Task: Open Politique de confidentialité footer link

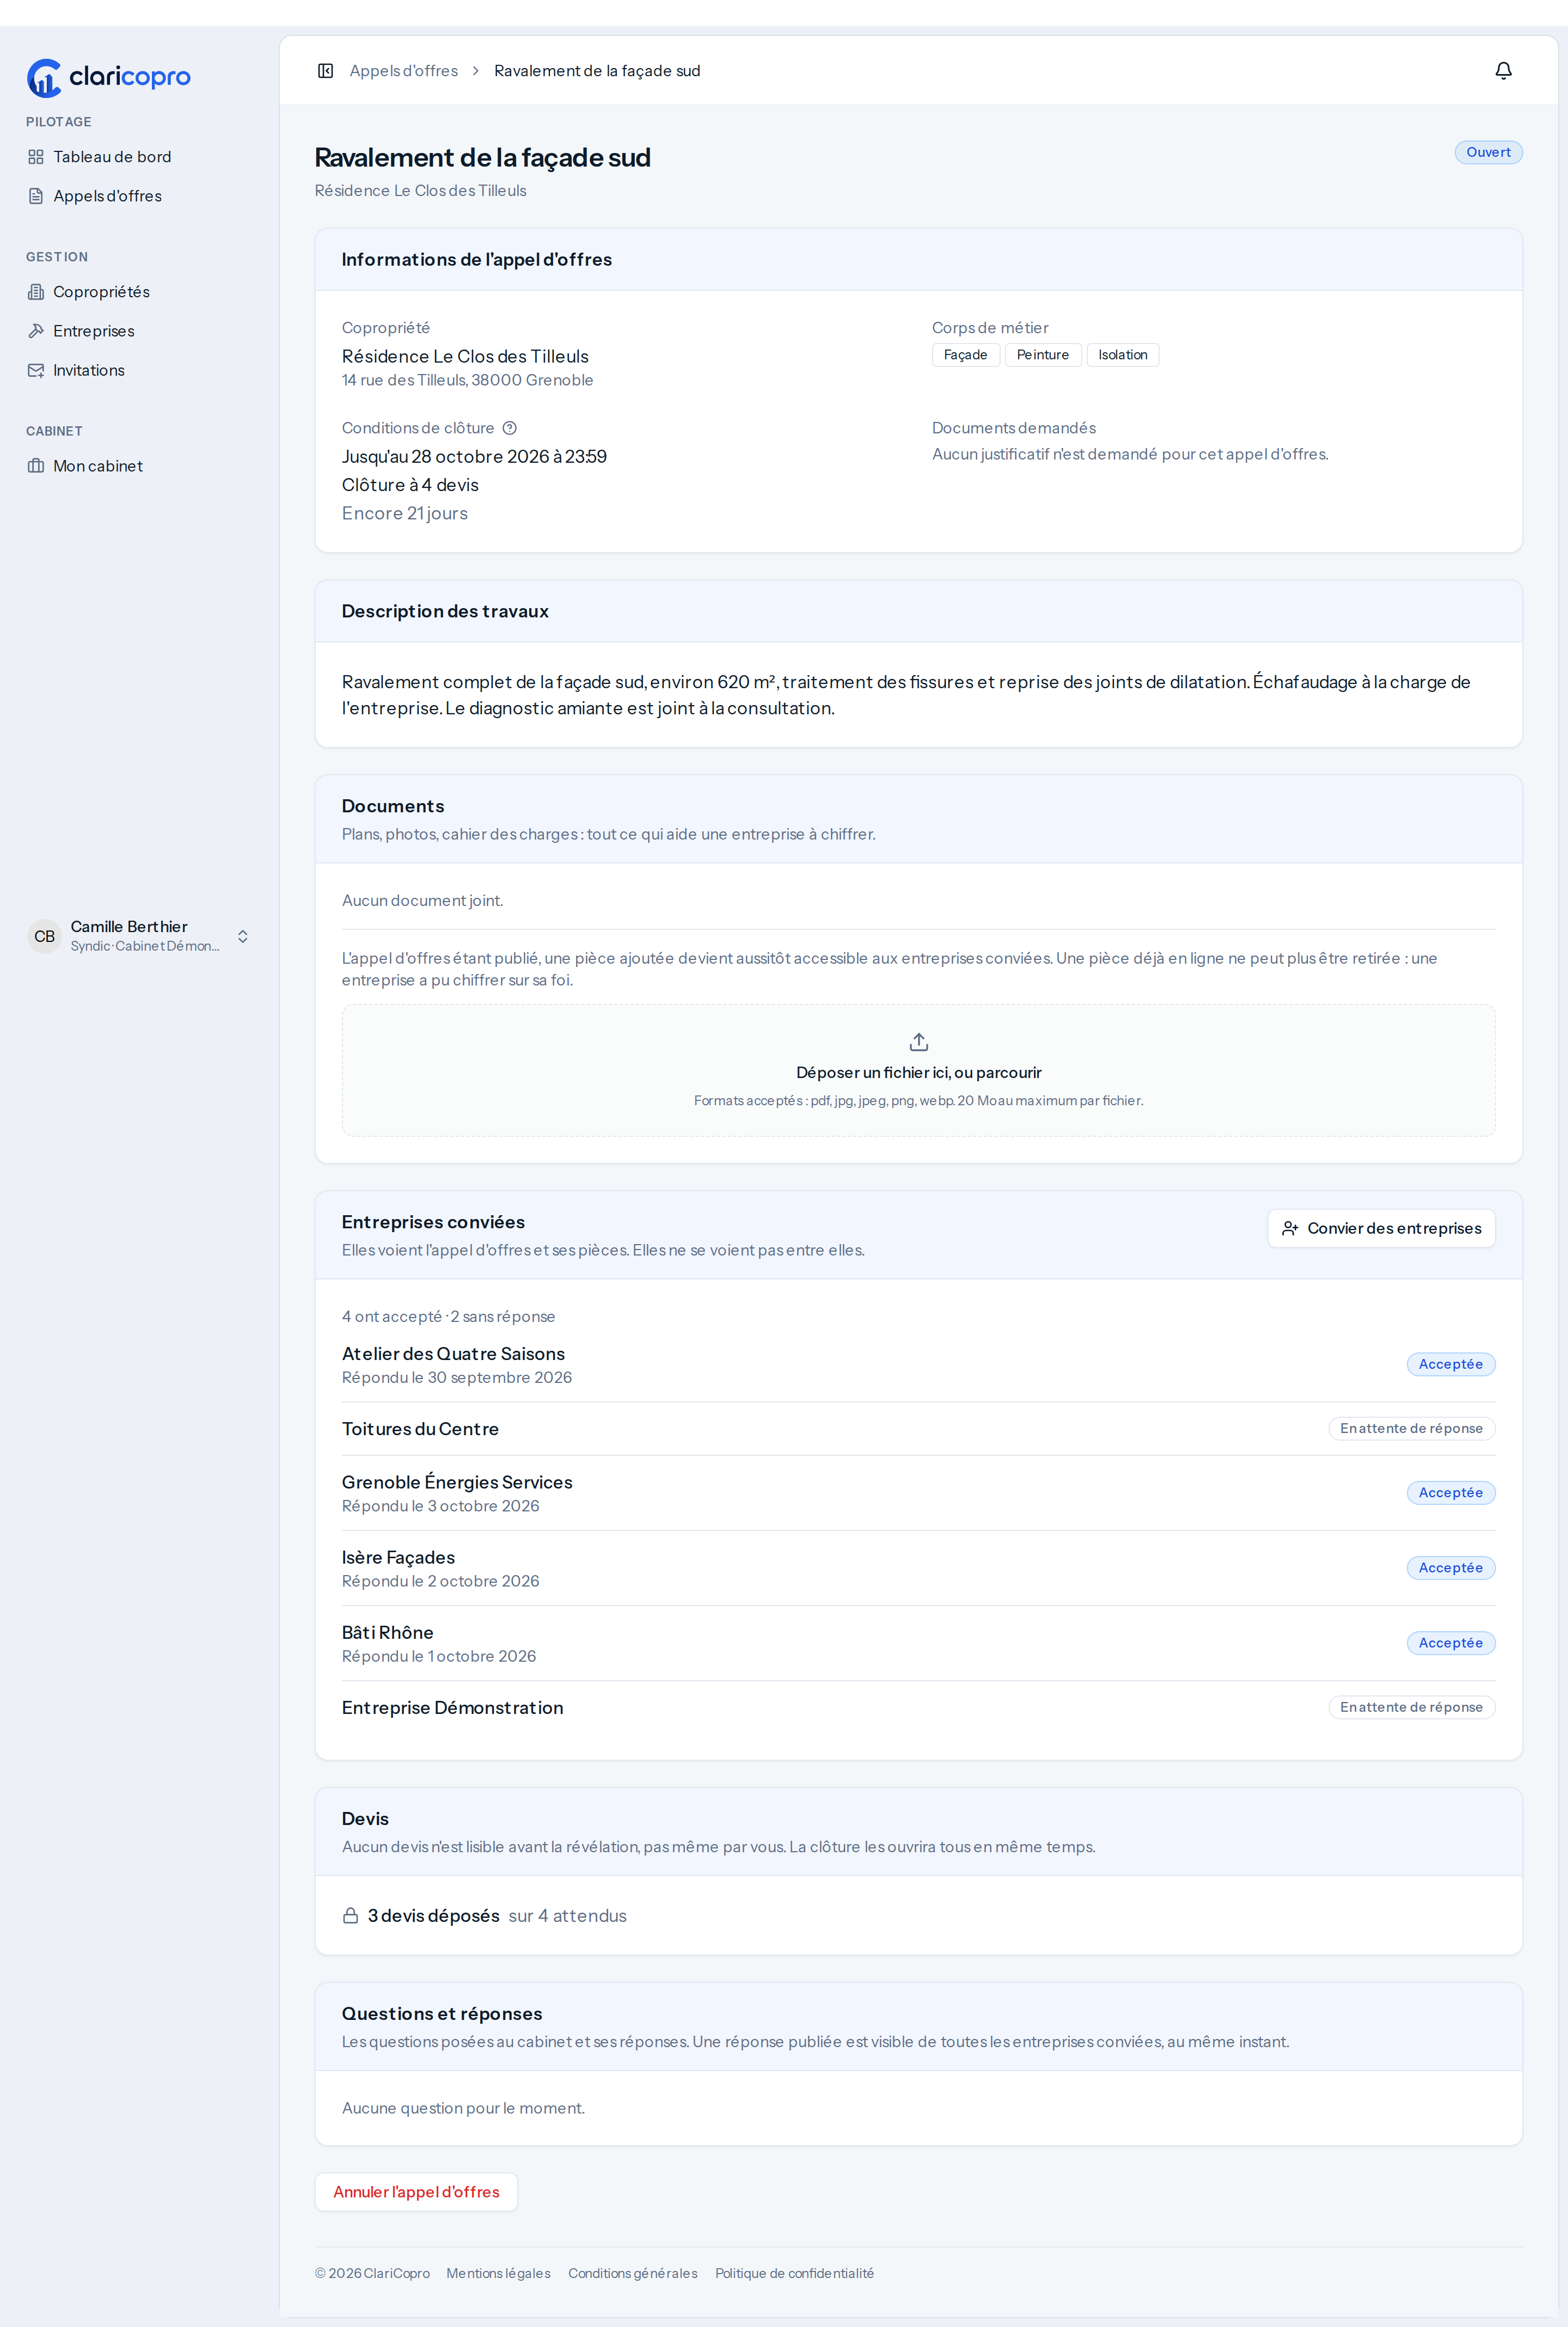Action: pyautogui.click(x=794, y=2273)
